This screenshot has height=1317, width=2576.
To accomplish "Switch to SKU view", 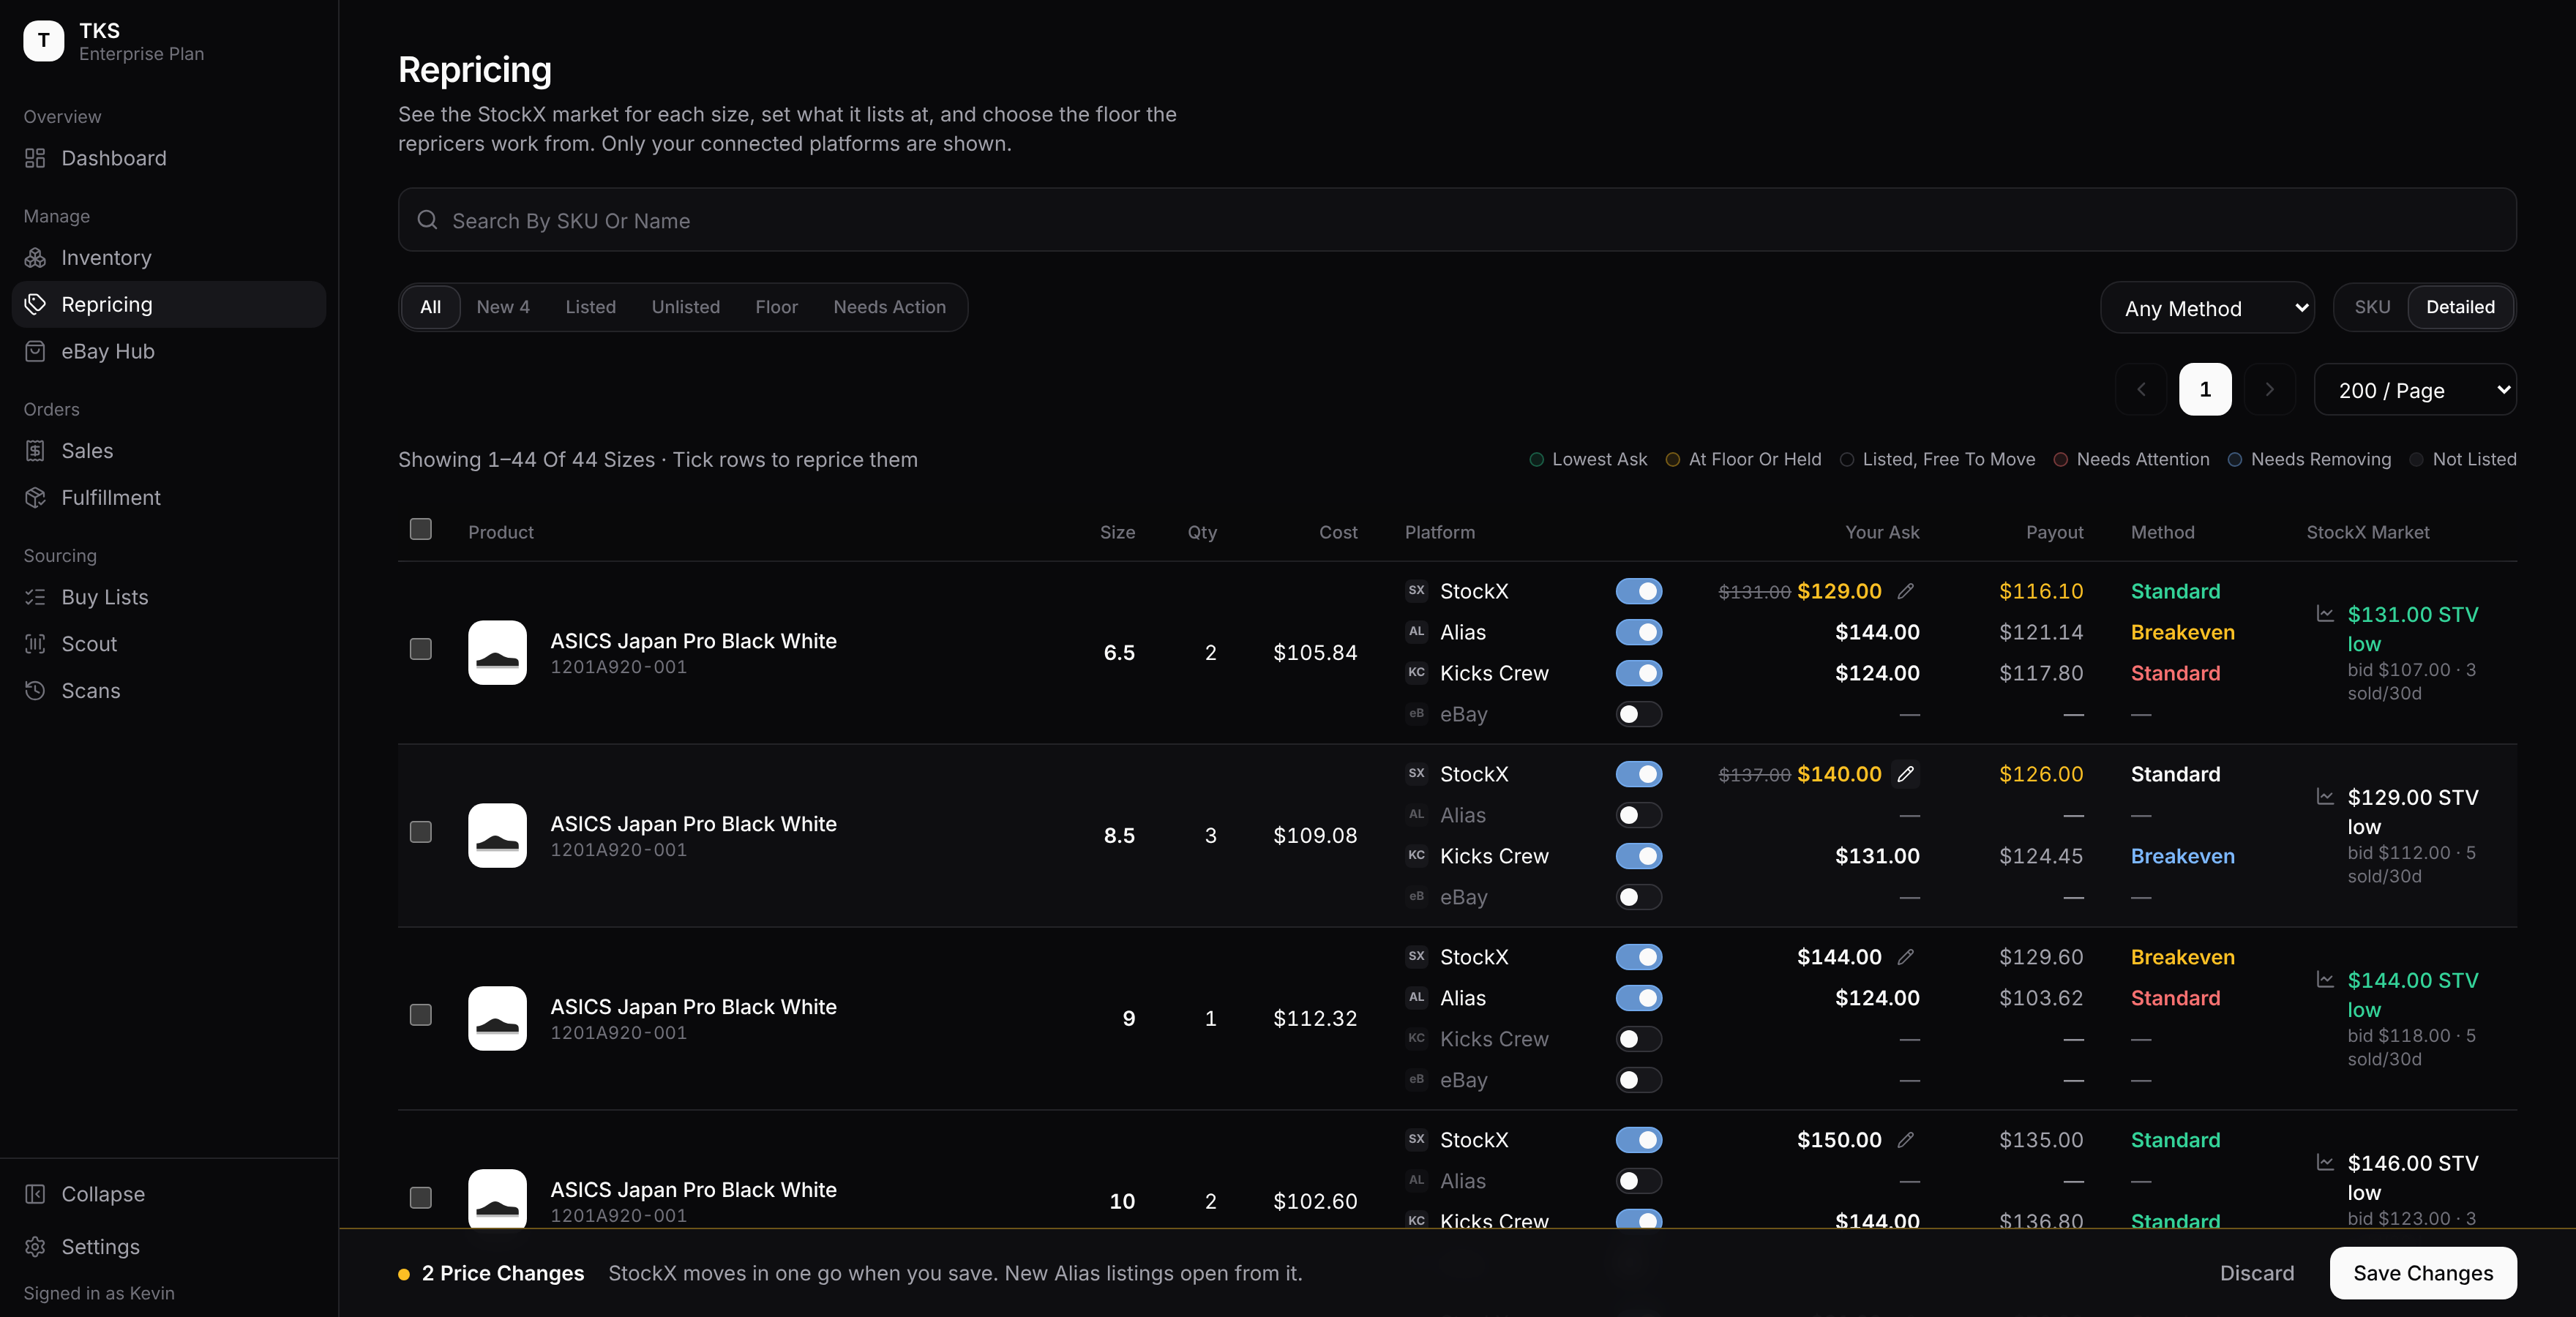I will coord(2372,307).
